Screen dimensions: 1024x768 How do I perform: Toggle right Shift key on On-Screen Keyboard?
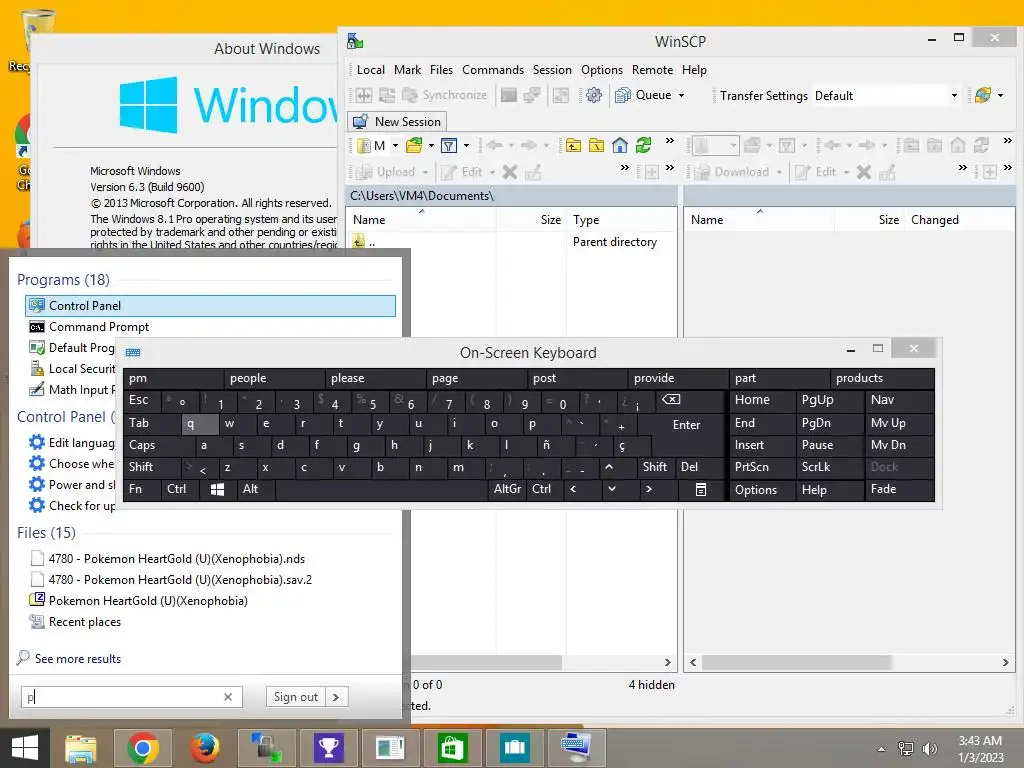click(655, 467)
